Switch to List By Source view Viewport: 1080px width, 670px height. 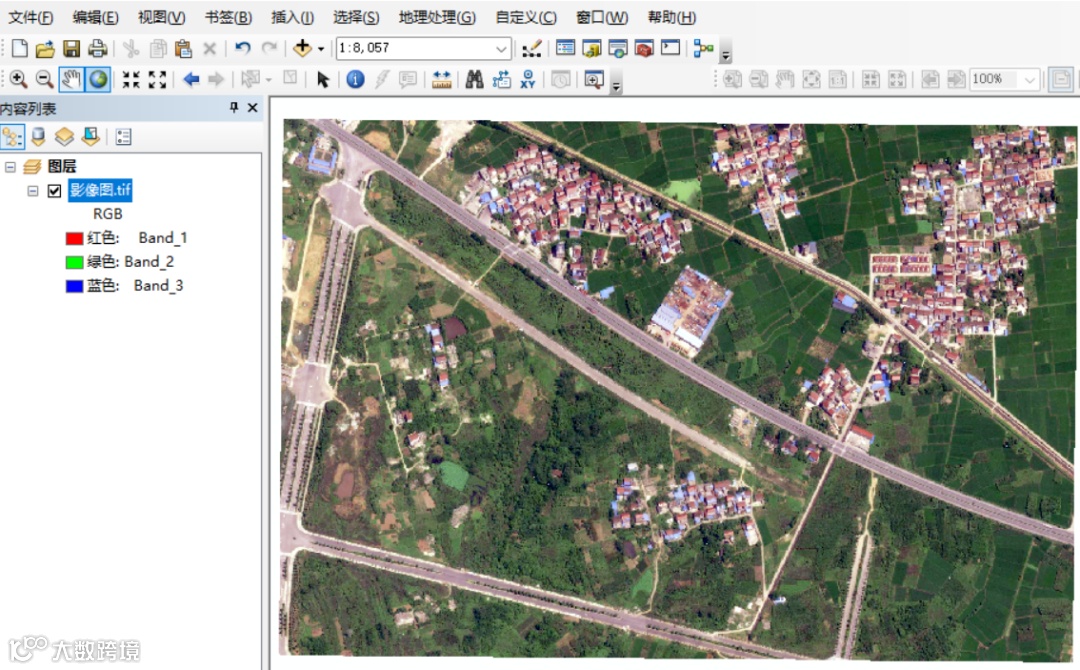tap(38, 137)
